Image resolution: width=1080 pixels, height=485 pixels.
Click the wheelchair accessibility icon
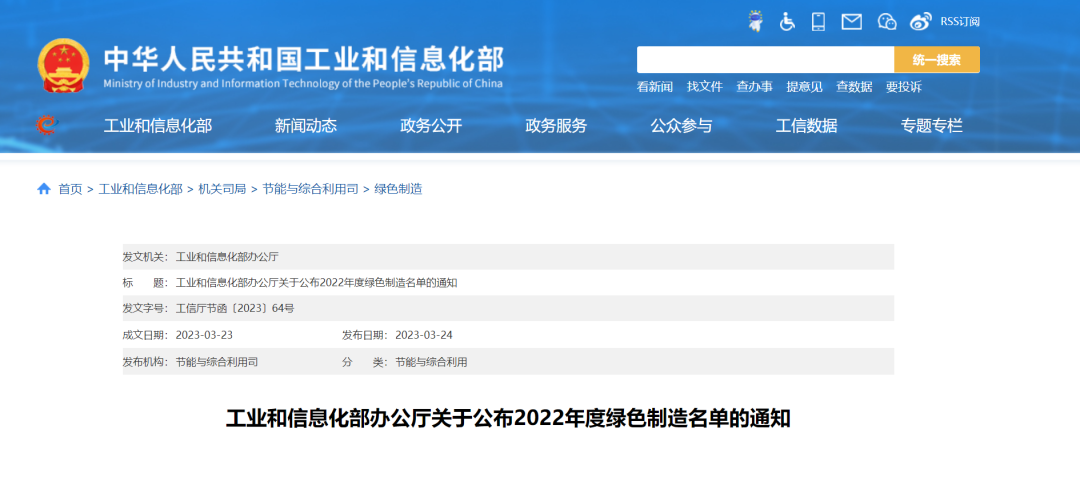coord(787,21)
